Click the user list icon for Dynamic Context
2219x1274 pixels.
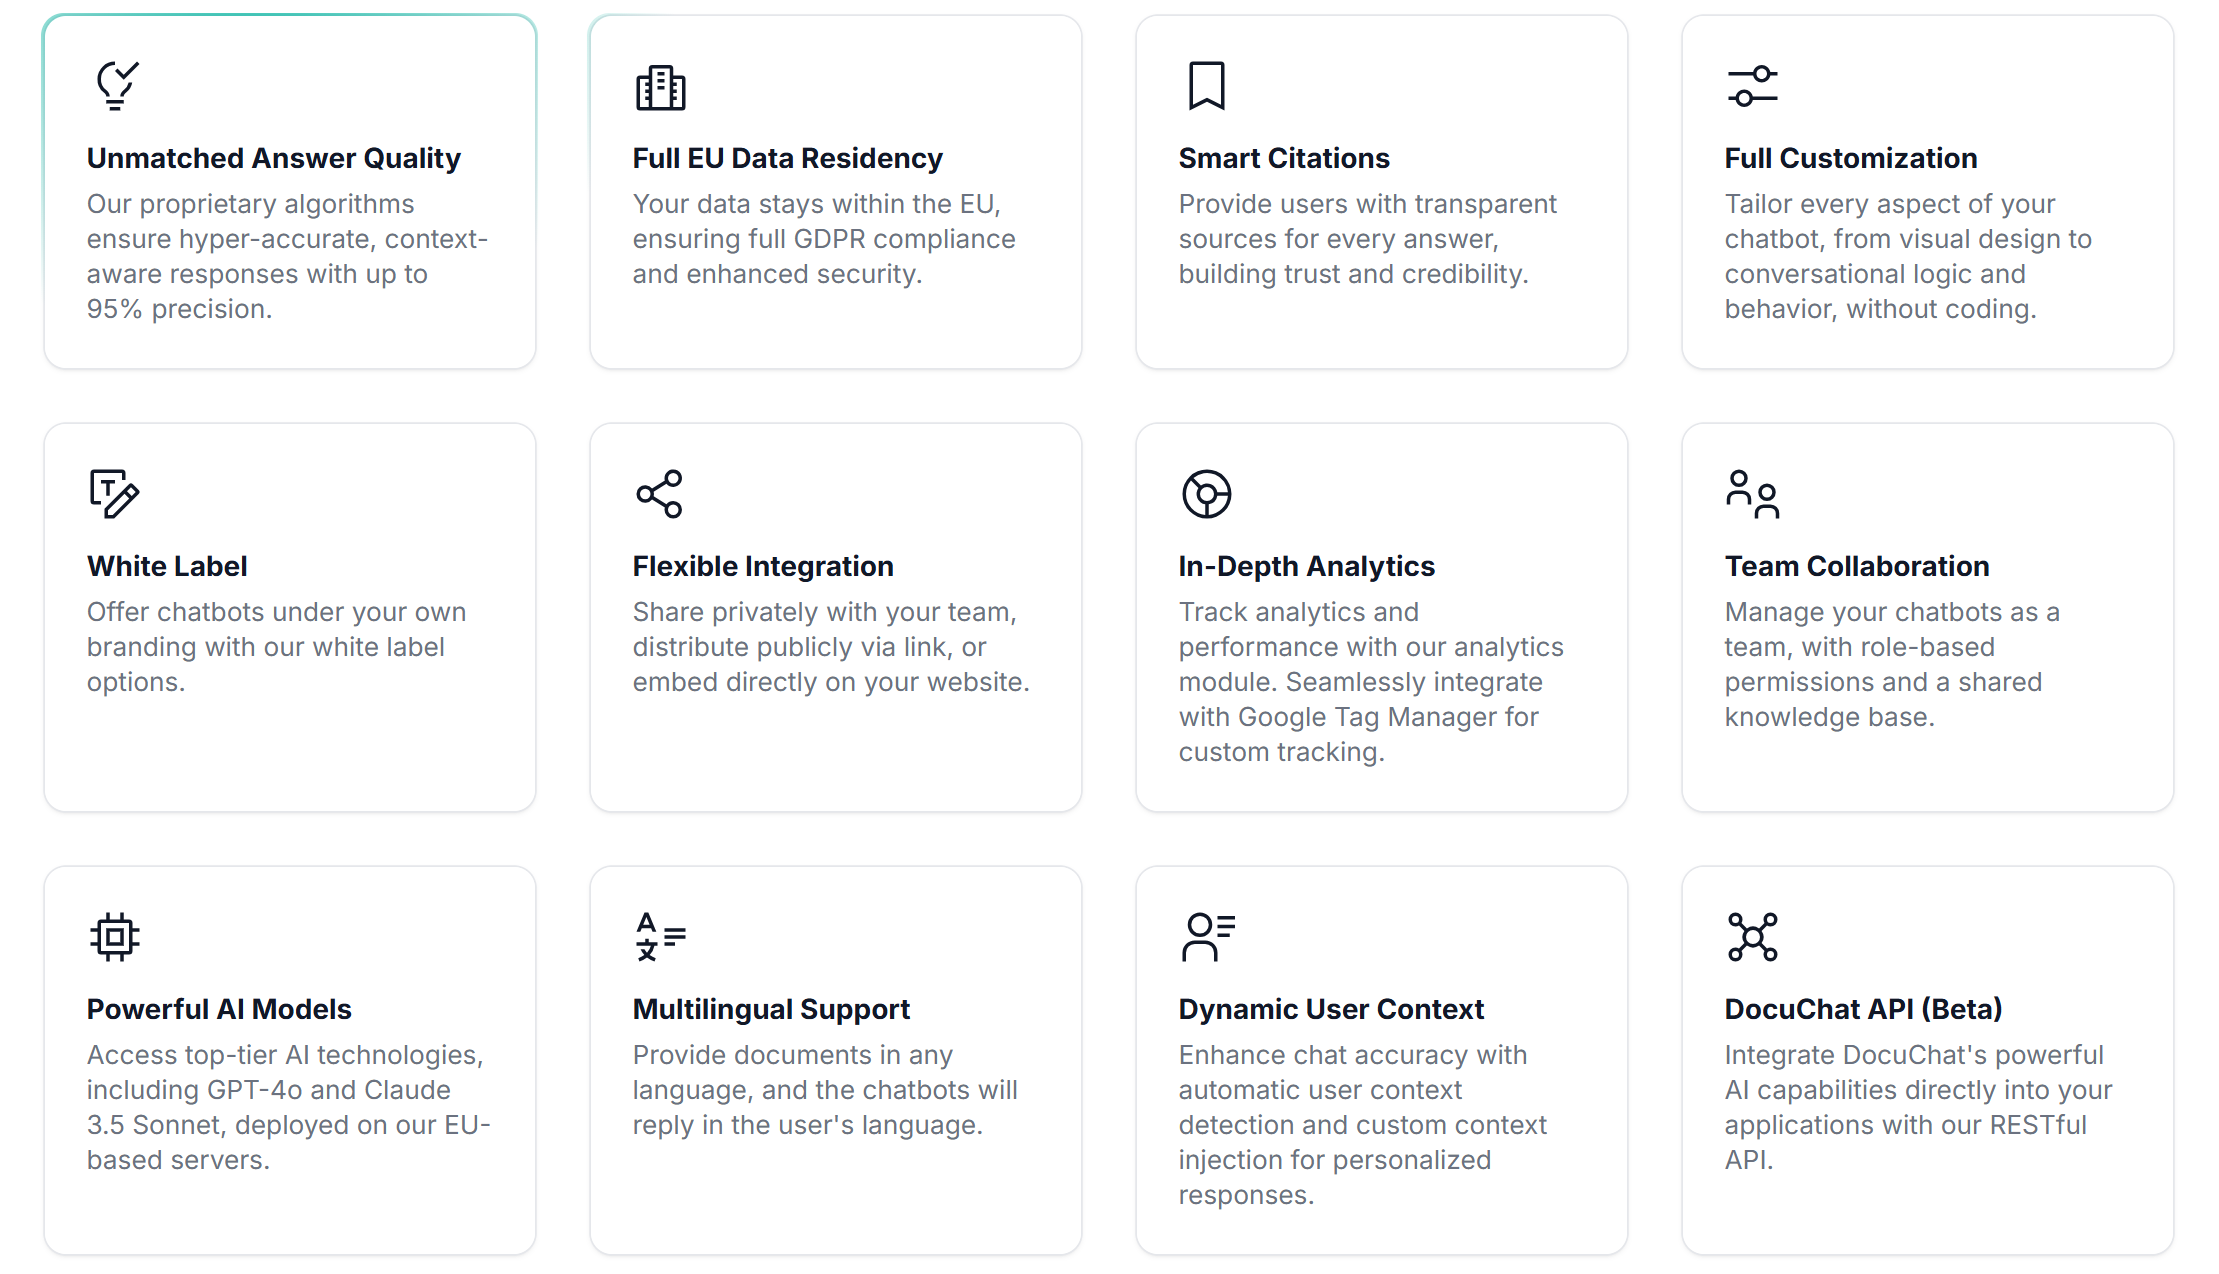1208,937
